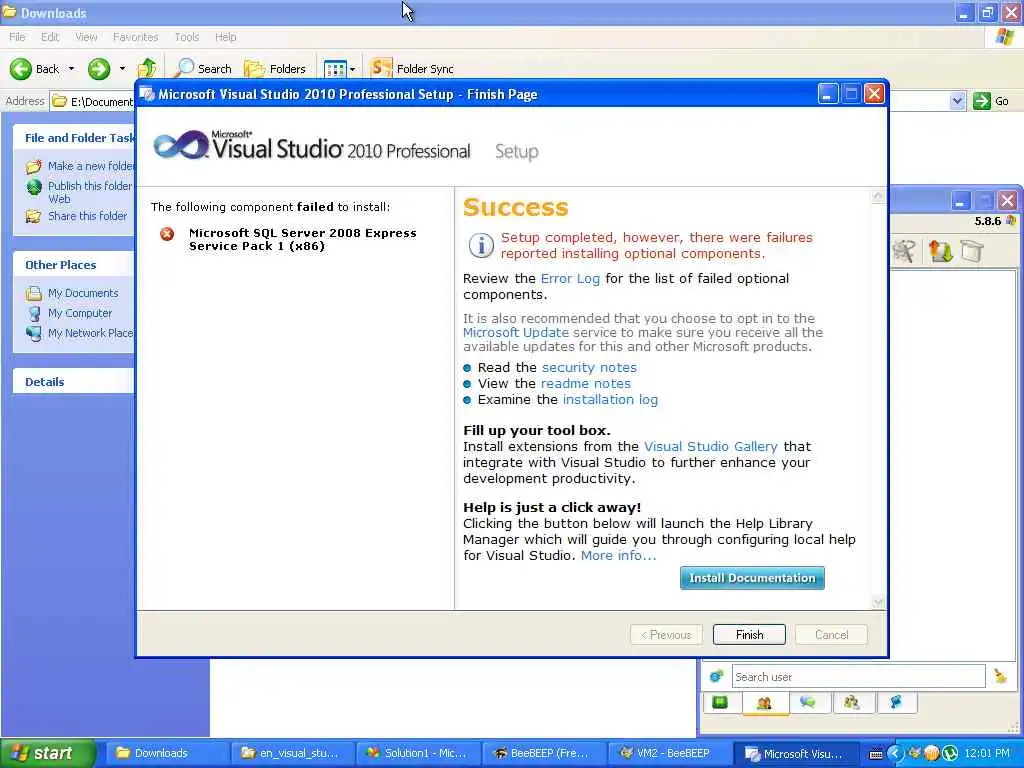Expand Back history dropdown arrow
Screen dimensions: 1024x768
point(71,69)
